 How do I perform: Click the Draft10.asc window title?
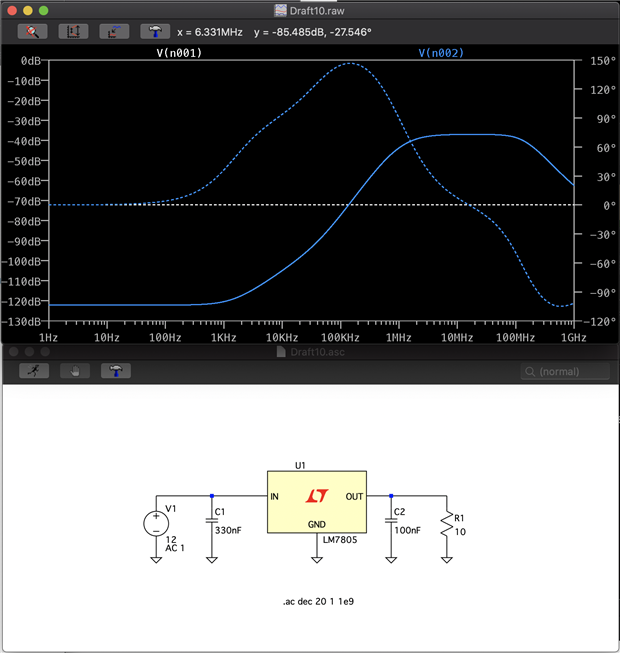pos(317,352)
